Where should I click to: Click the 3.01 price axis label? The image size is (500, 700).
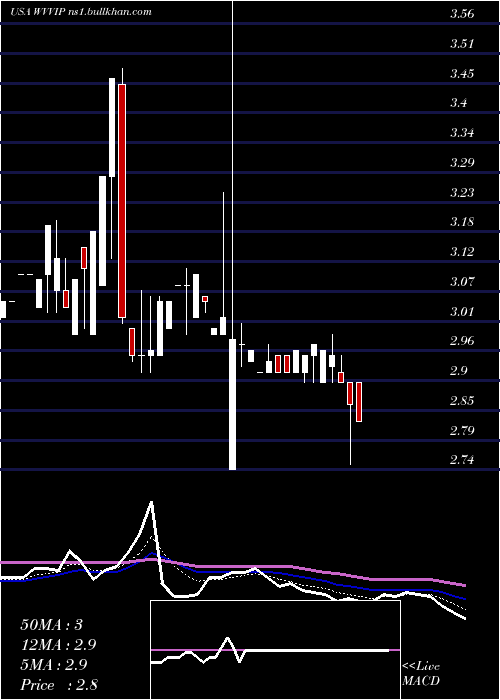pos(462,311)
